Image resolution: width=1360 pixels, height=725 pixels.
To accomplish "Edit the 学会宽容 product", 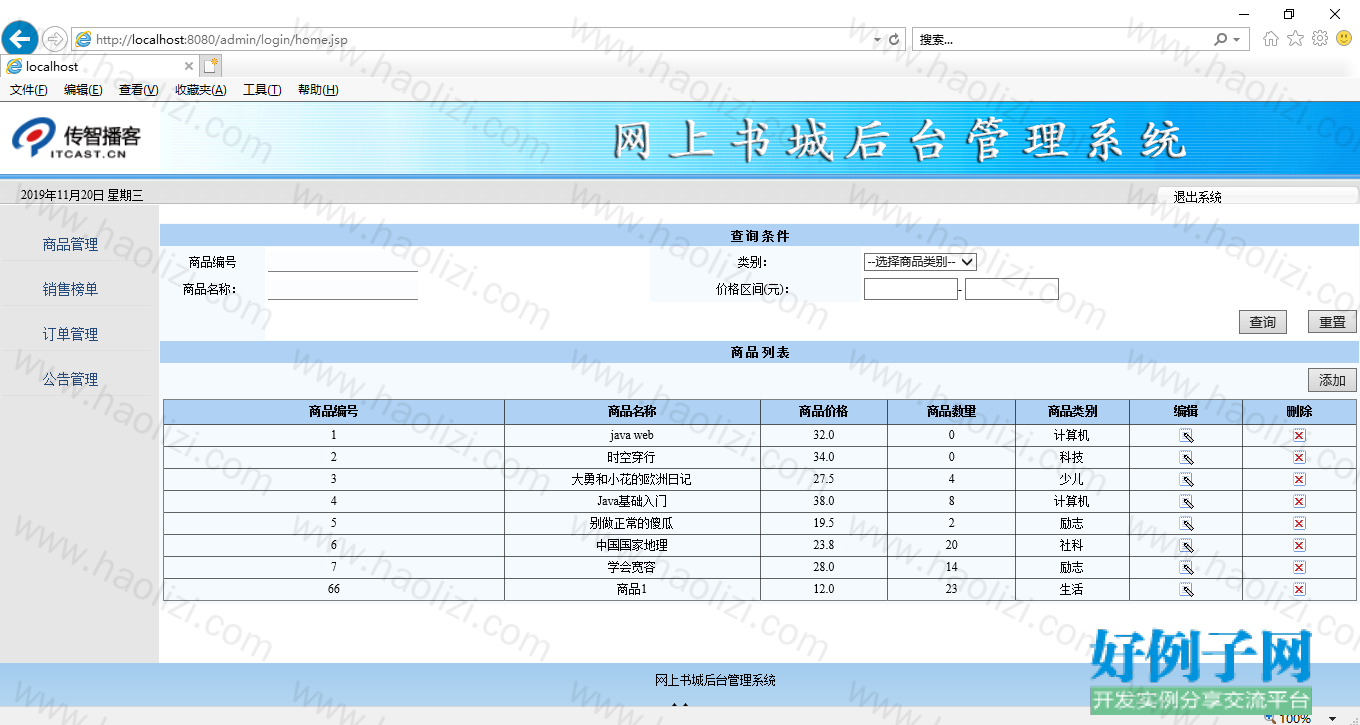I will (1186, 567).
